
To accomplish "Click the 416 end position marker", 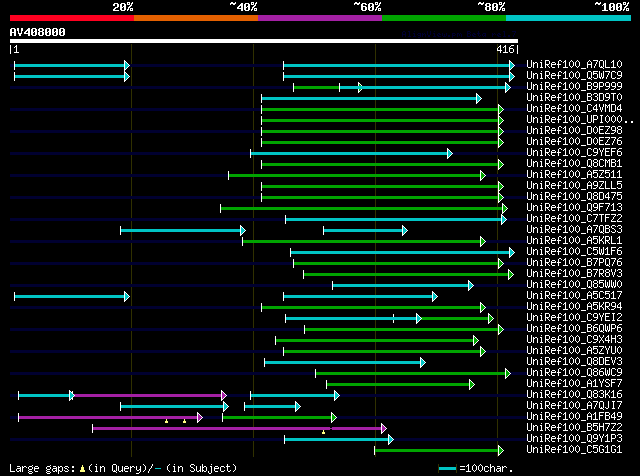I will click(x=505, y=49).
